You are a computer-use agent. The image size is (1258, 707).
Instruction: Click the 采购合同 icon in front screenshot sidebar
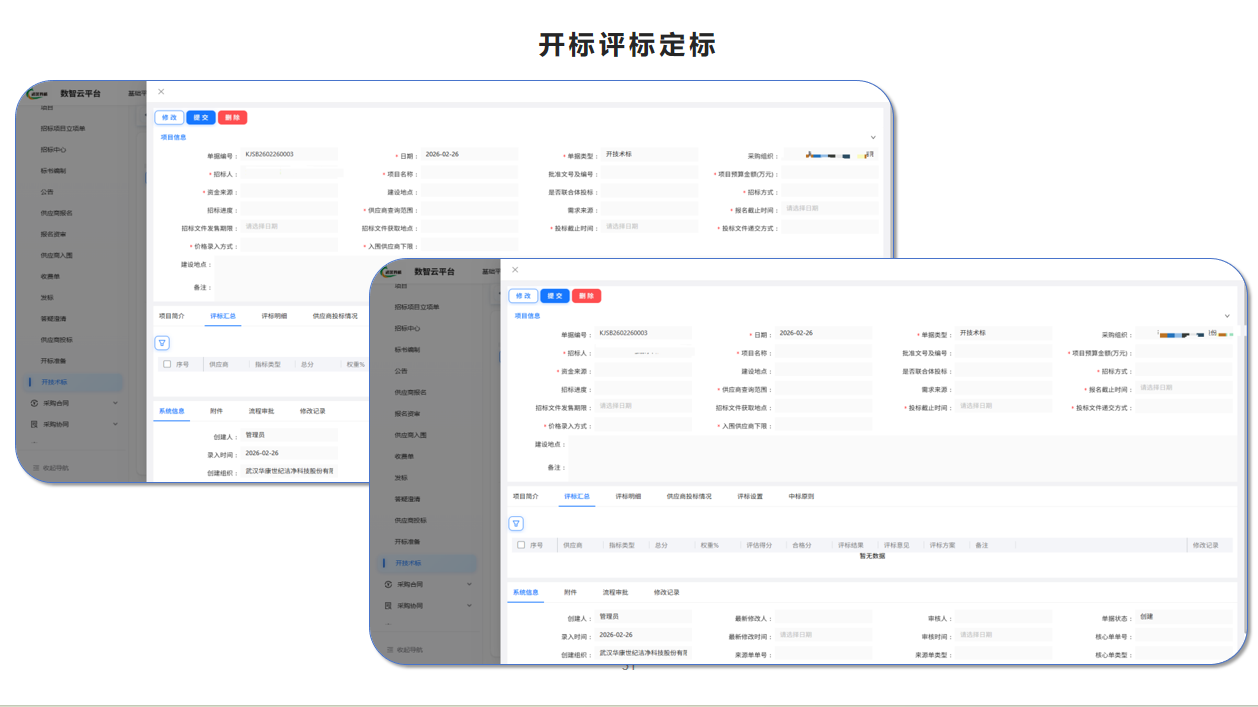point(388,584)
